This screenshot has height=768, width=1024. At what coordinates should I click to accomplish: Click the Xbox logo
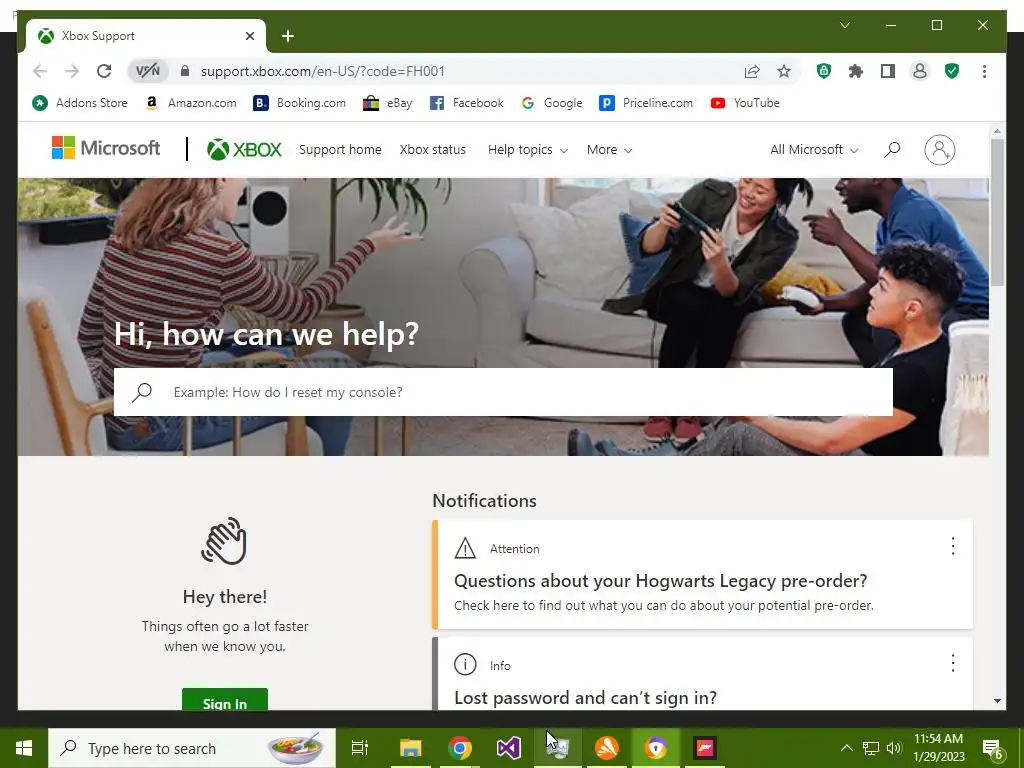coord(244,150)
